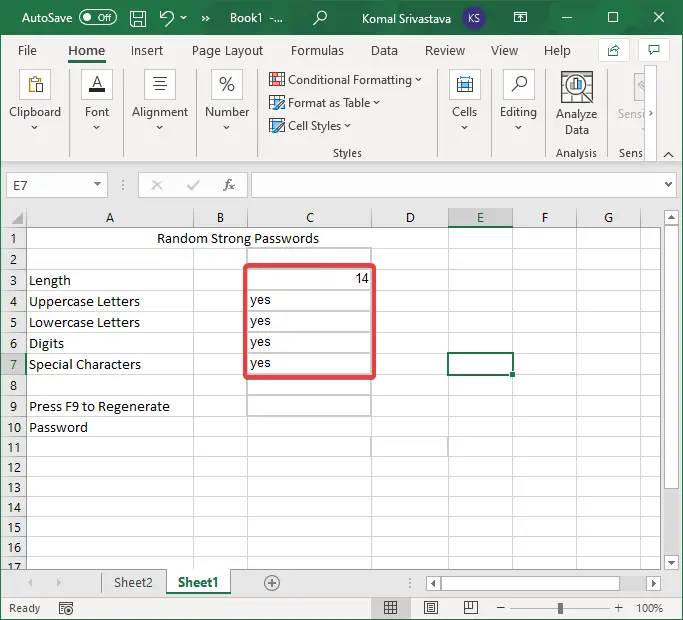The height and width of the screenshot is (620, 683).
Task: Click the Cells group icon
Action: tap(465, 84)
